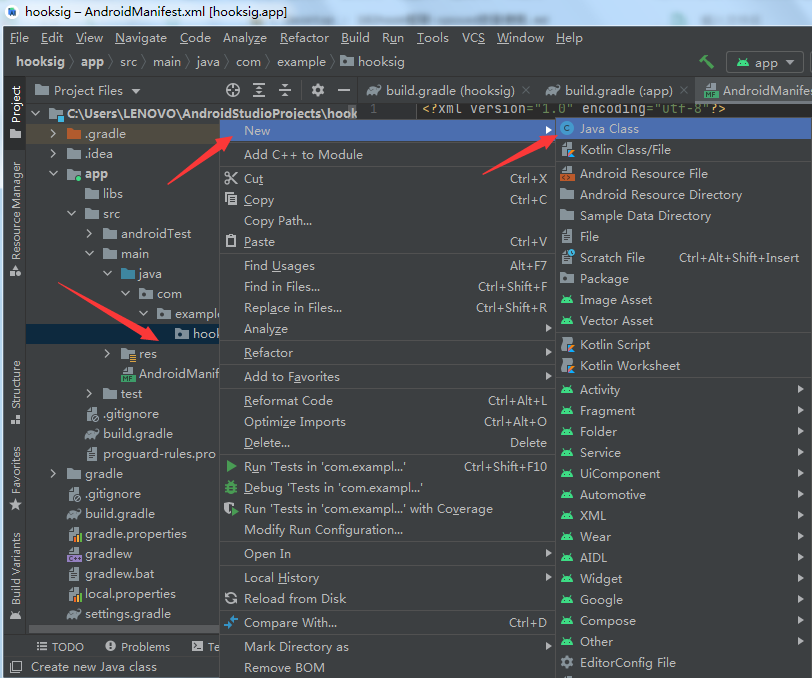Click Paste in the context menu
This screenshot has height=678, width=812.
coord(387,242)
